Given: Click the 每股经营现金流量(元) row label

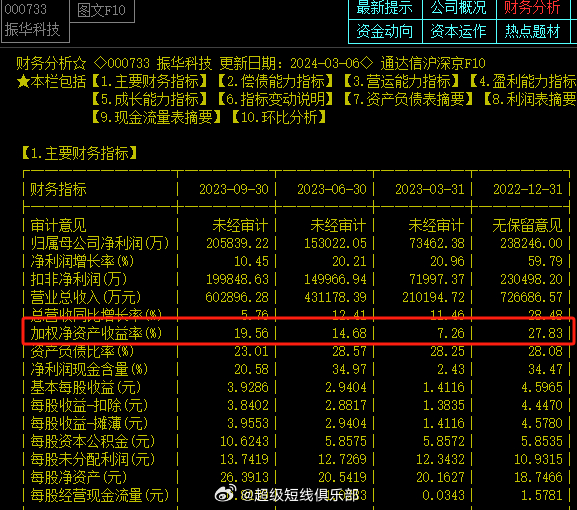Looking at the screenshot, I should 99,495.
